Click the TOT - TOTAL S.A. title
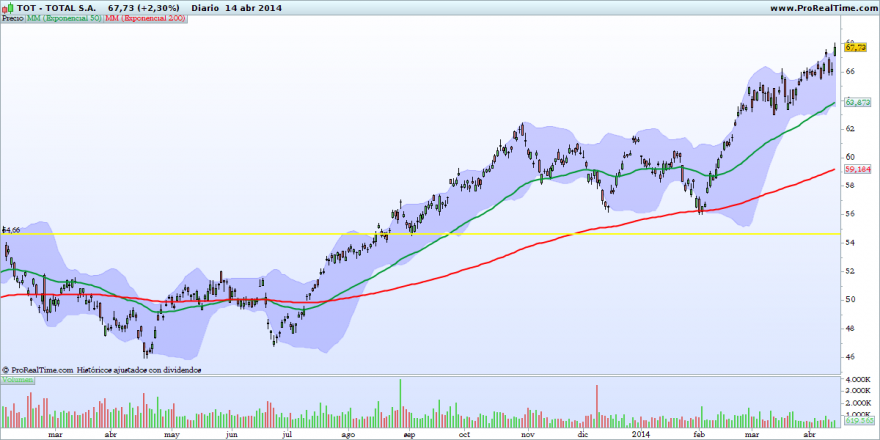This screenshot has width=880, height=440. (57, 8)
